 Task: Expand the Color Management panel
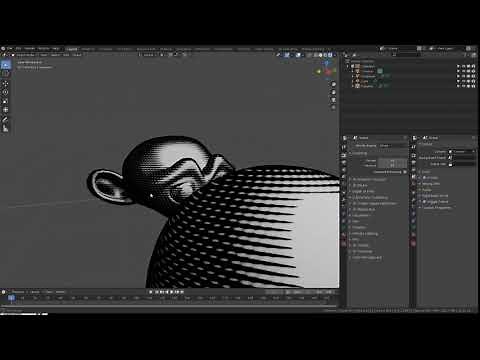(x=367, y=258)
